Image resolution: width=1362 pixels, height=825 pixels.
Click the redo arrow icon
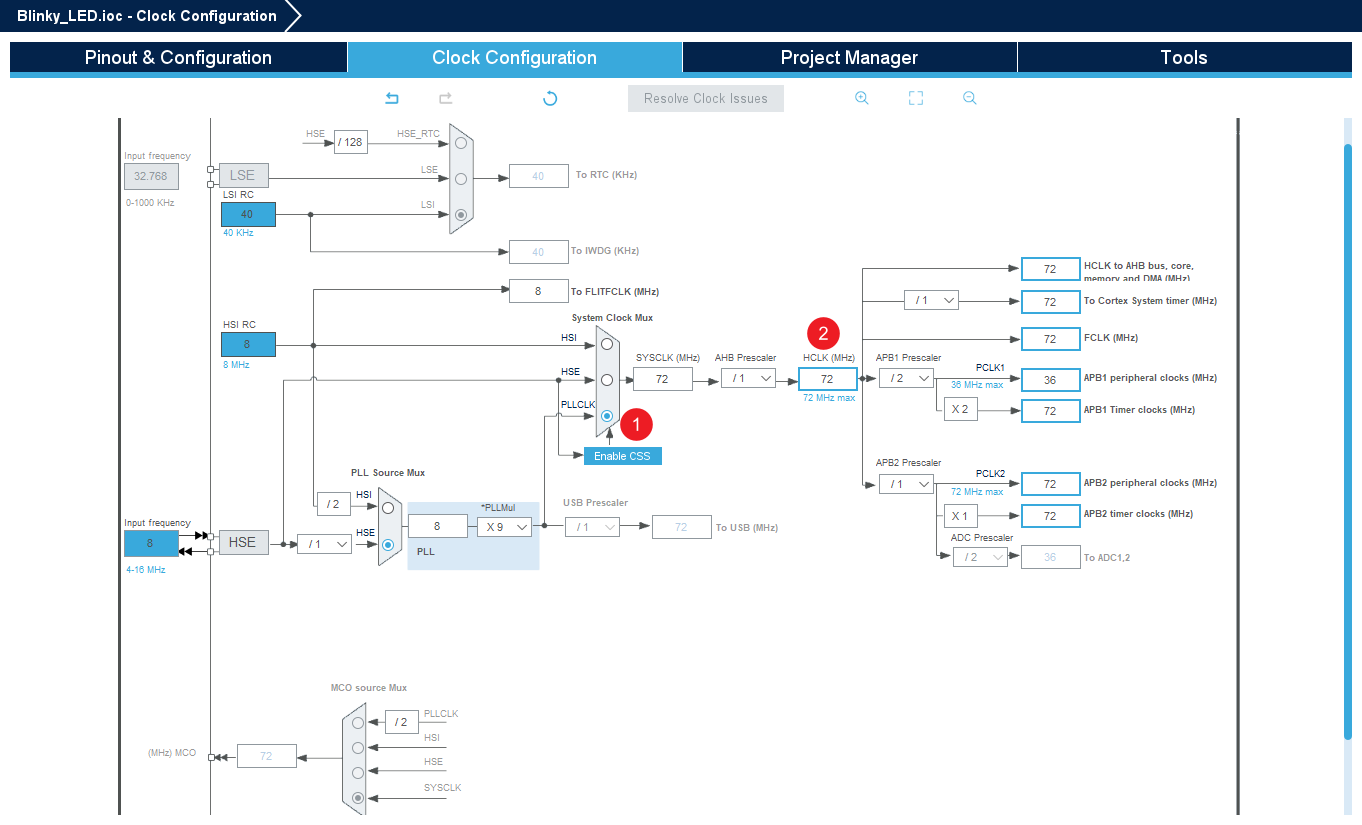(x=446, y=98)
